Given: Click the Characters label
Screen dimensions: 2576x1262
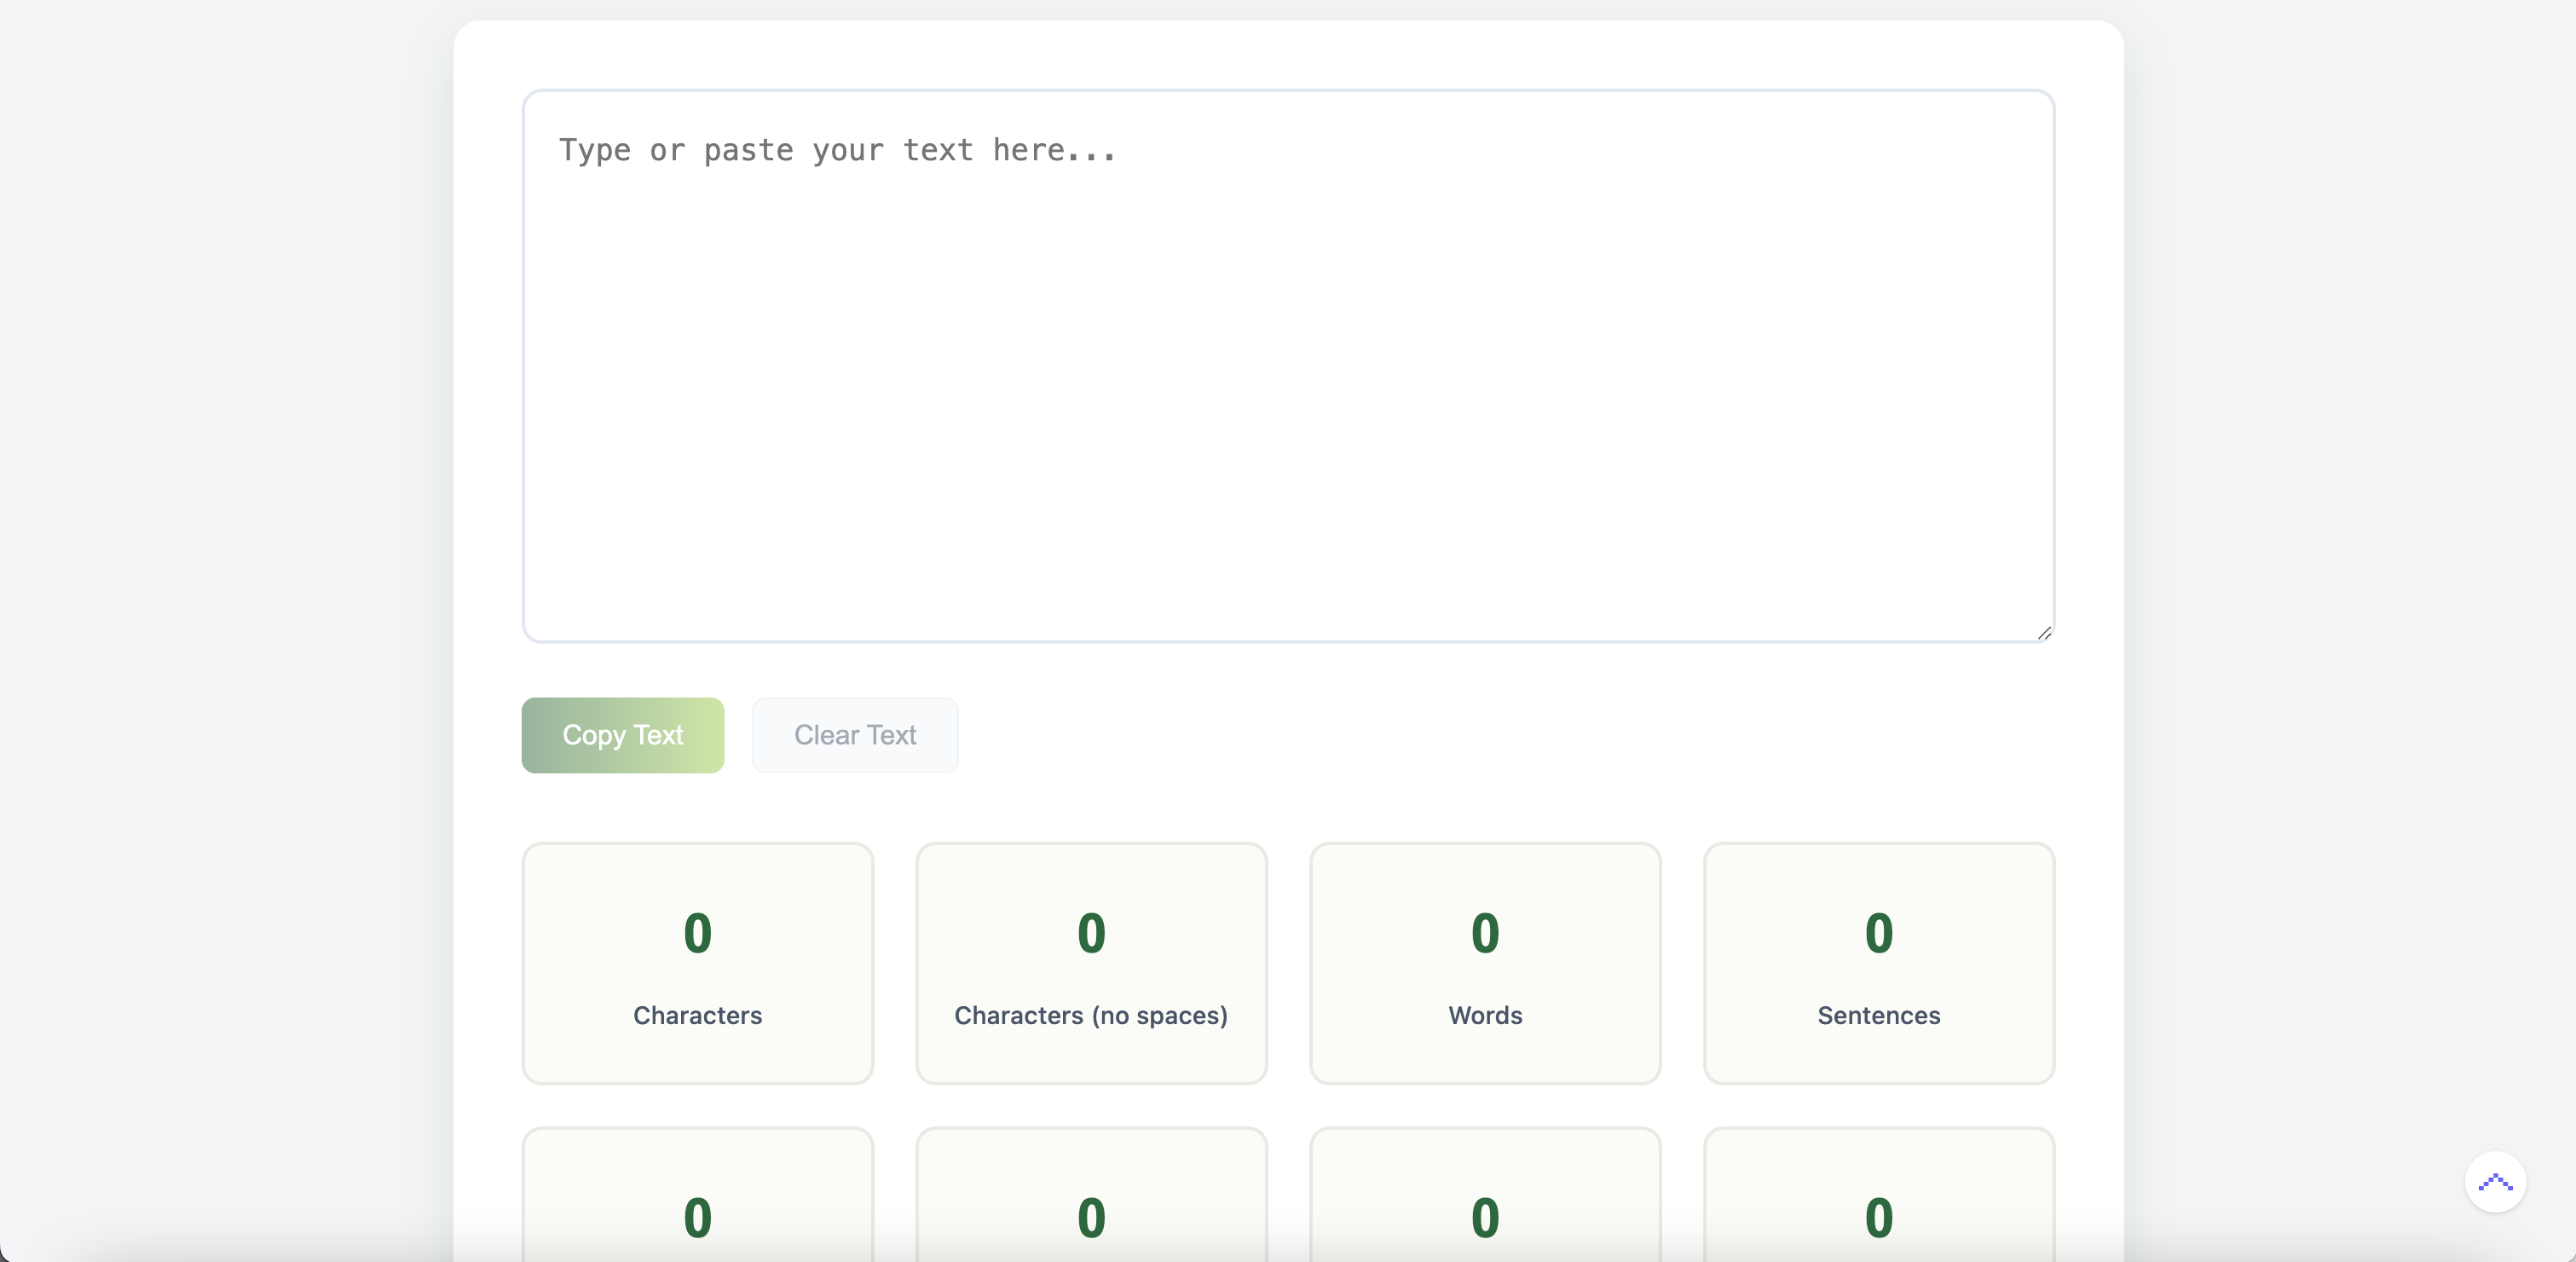Looking at the screenshot, I should tap(697, 1015).
